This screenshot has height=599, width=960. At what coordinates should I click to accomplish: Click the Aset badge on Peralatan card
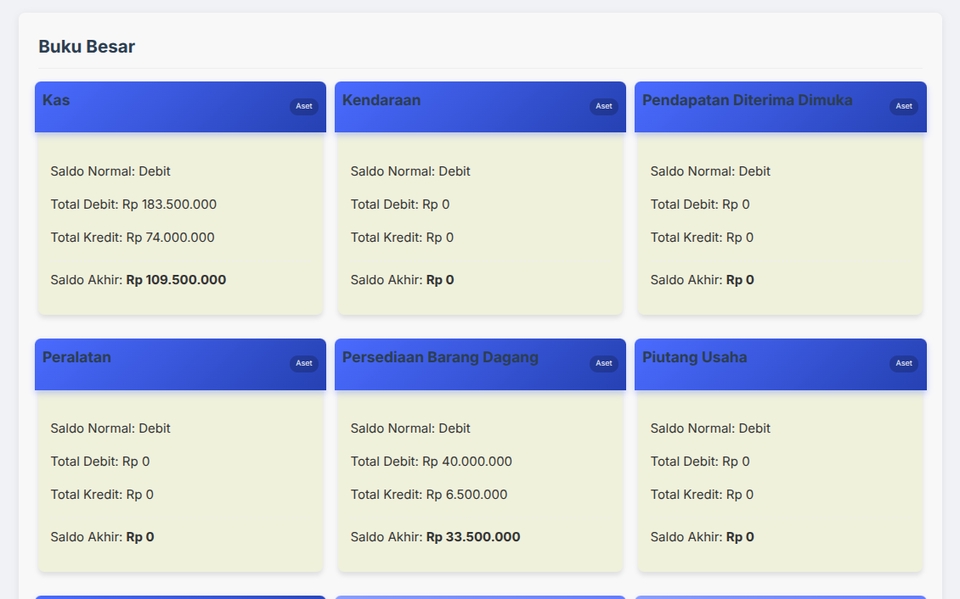pyautogui.click(x=304, y=363)
